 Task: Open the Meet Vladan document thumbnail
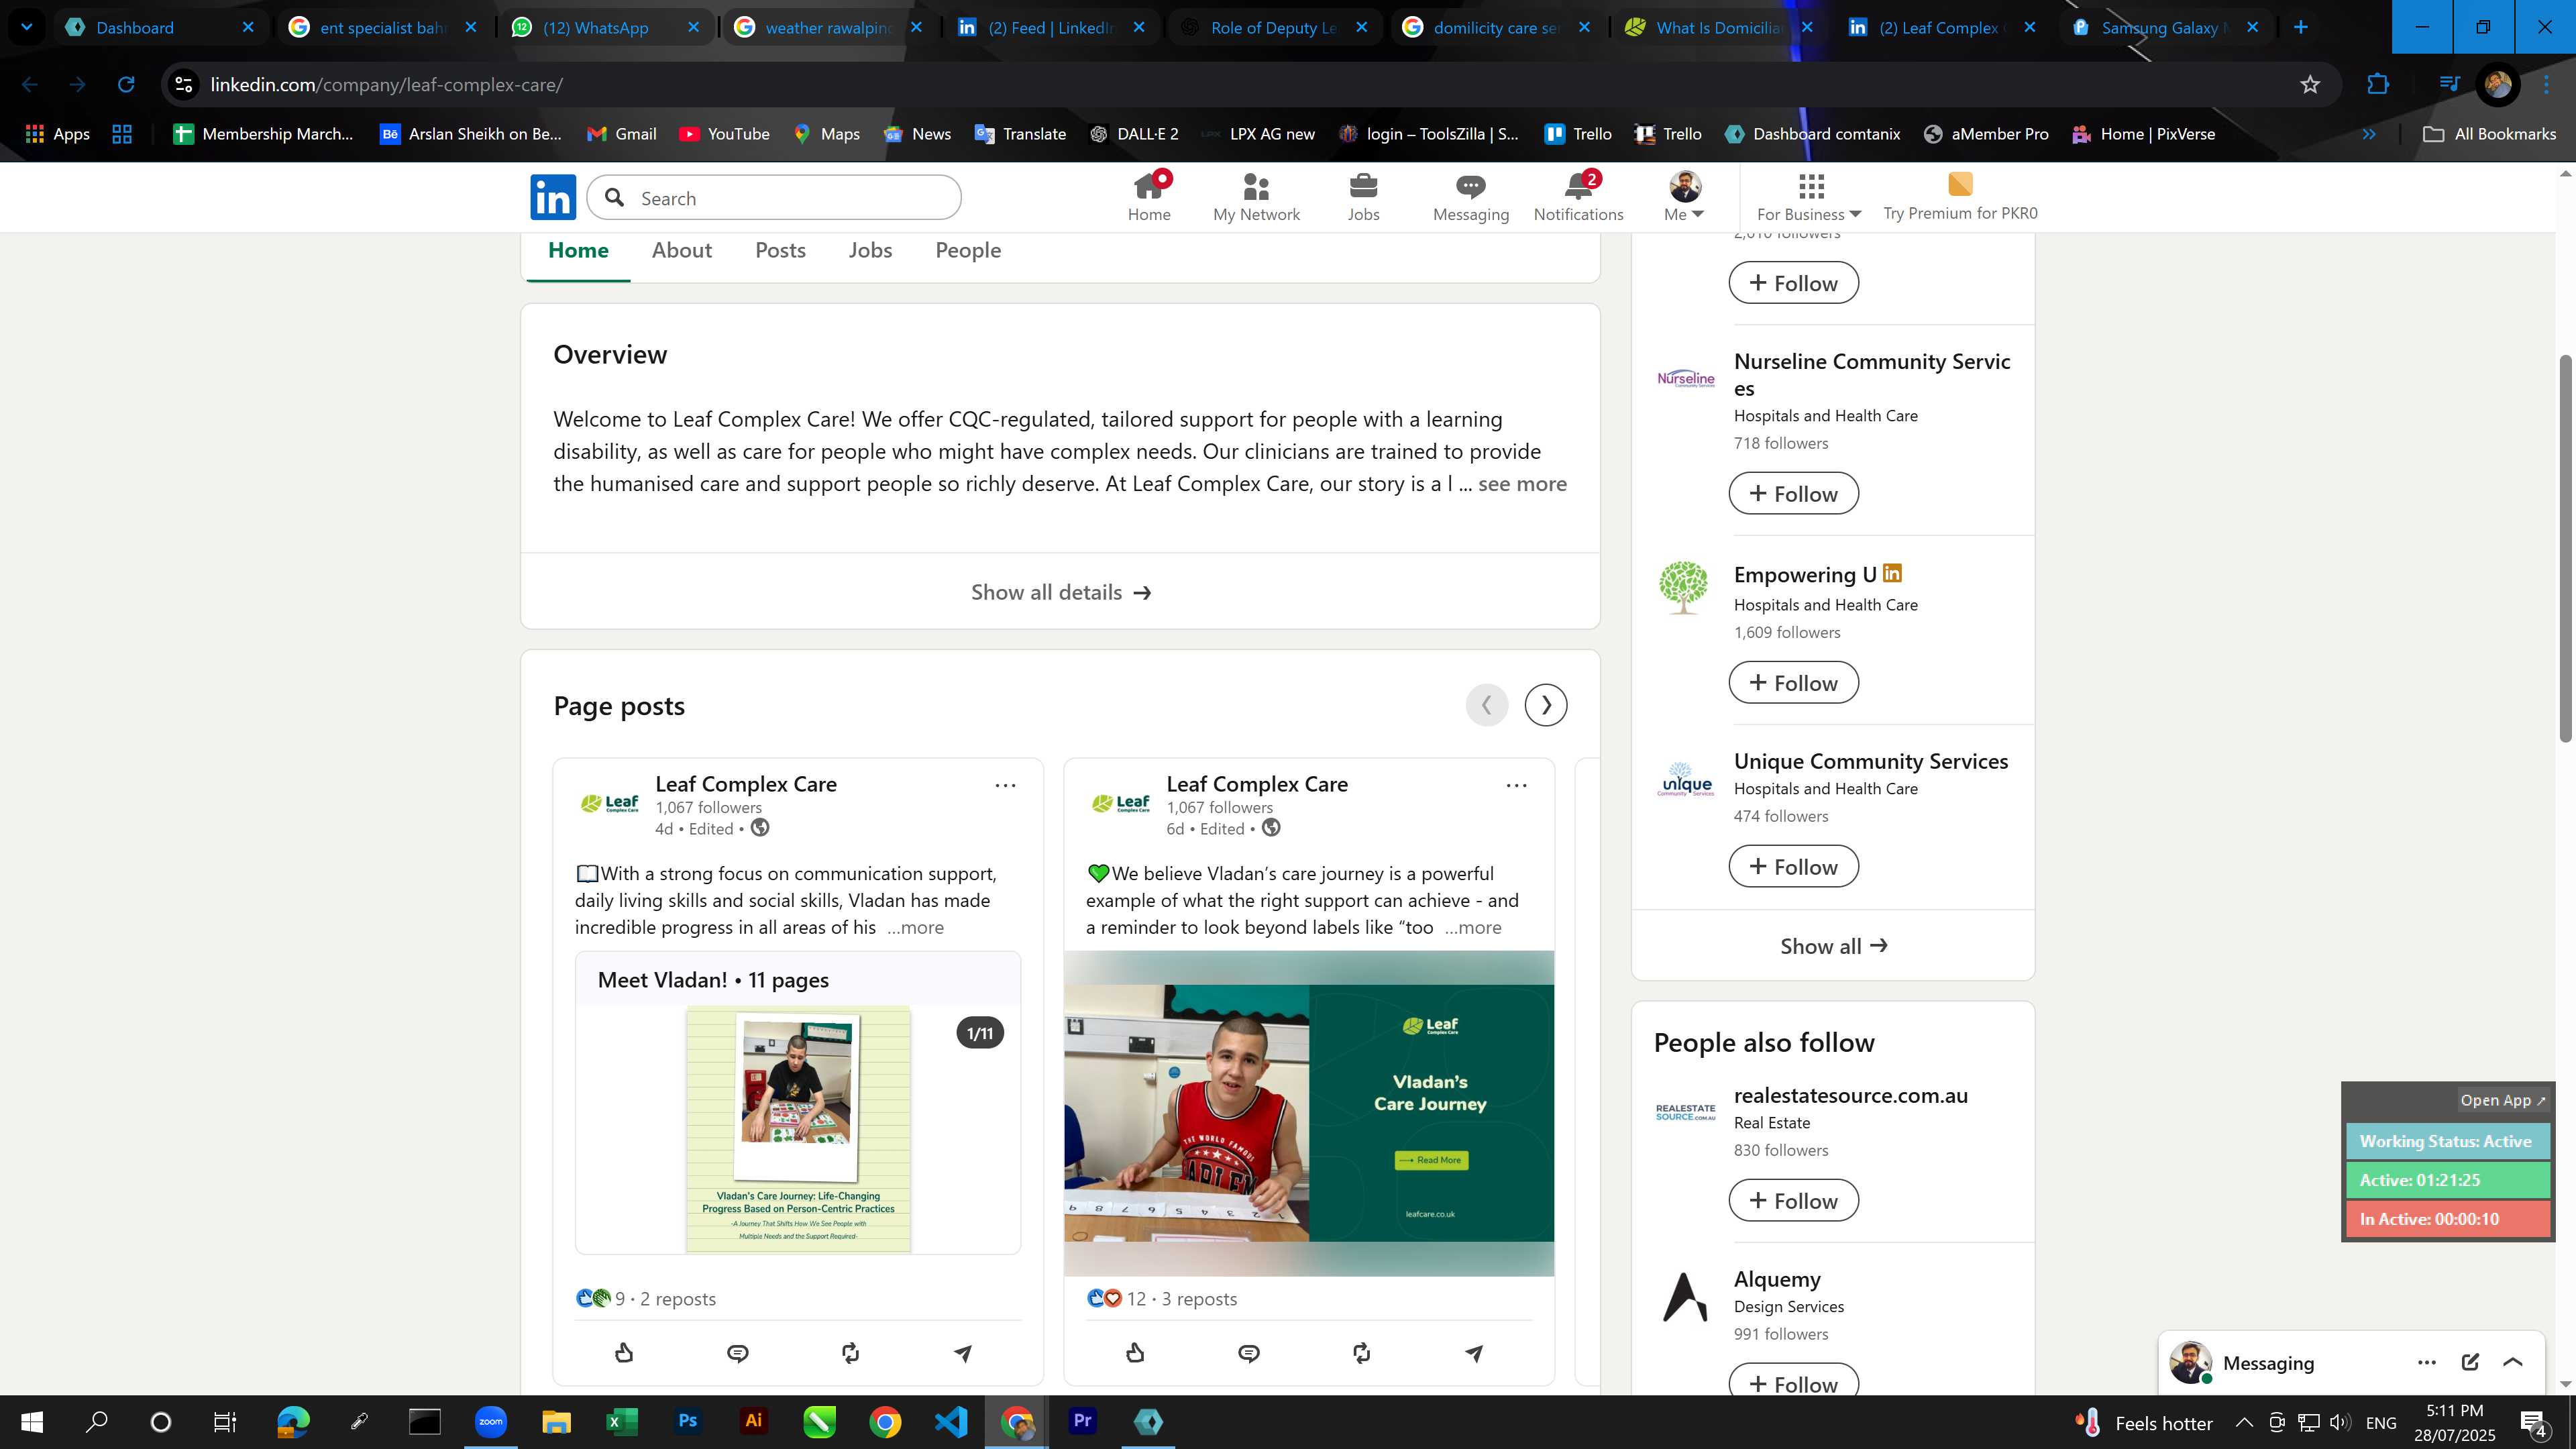coord(798,1129)
